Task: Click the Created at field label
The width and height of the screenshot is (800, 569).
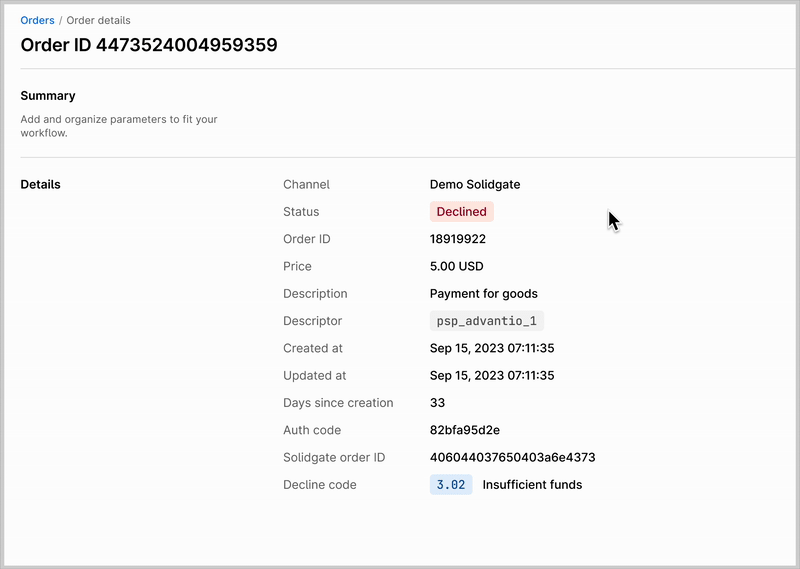Action: [x=313, y=348]
